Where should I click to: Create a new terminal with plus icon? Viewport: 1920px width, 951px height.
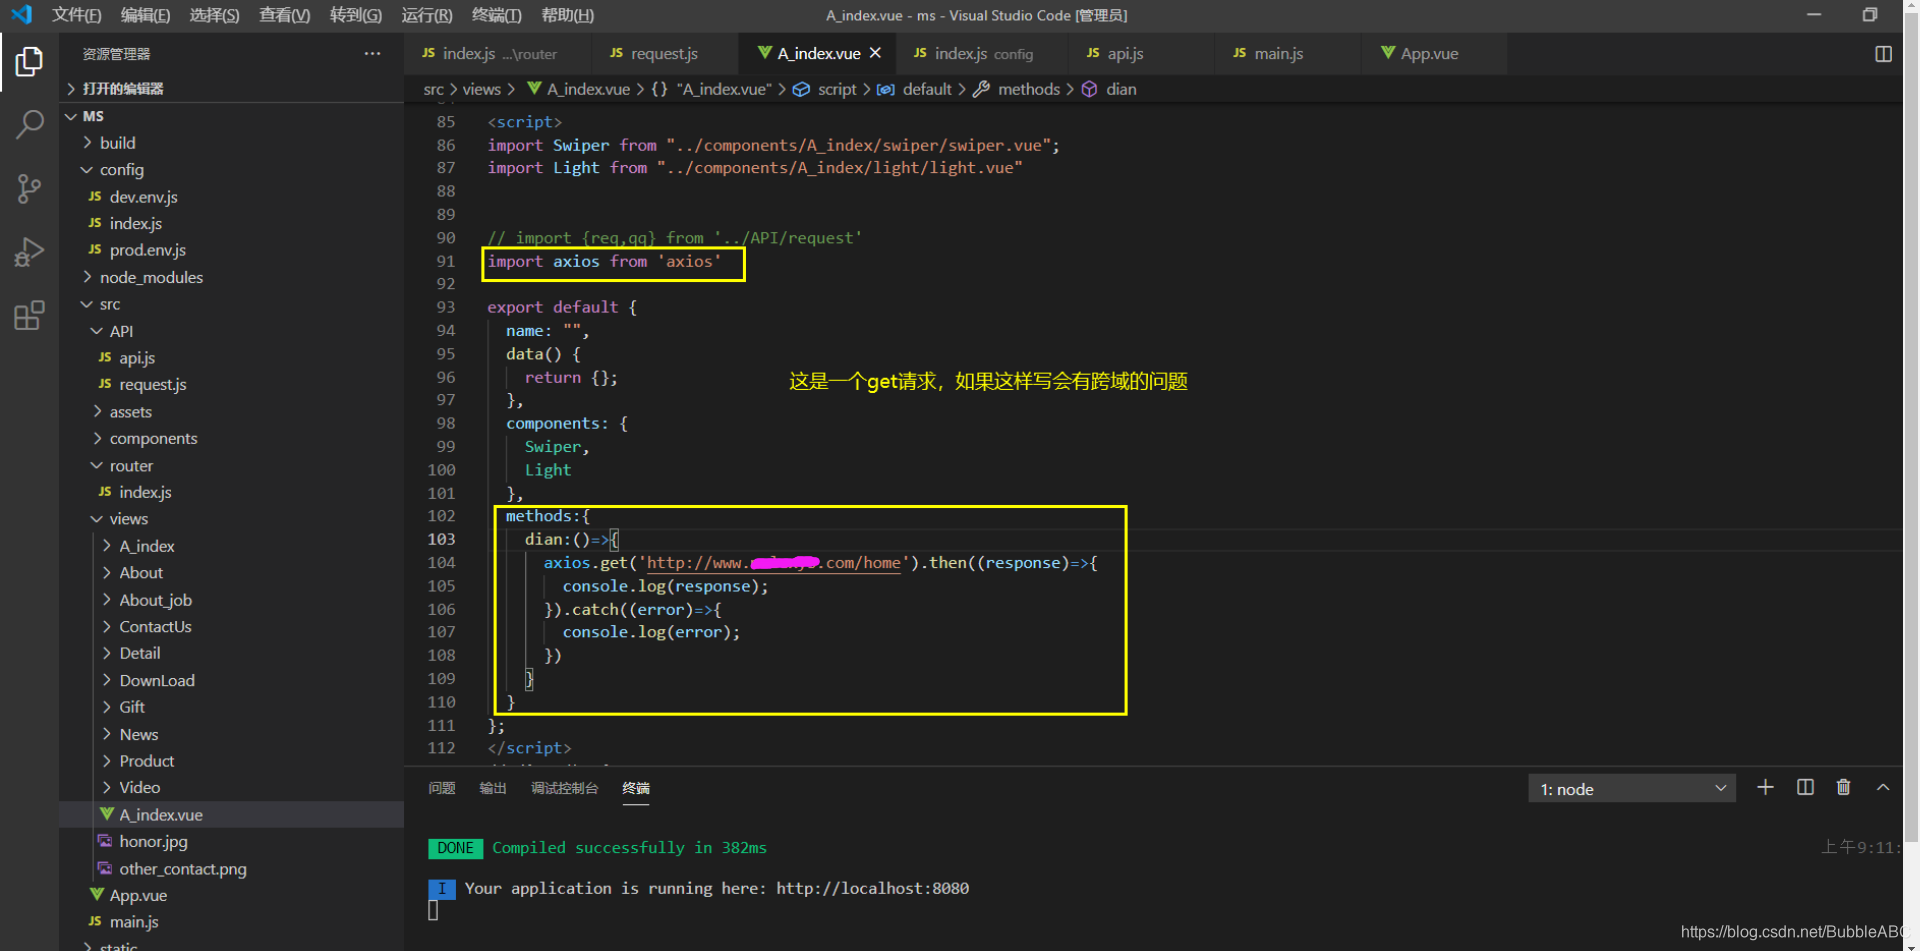pos(1765,788)
